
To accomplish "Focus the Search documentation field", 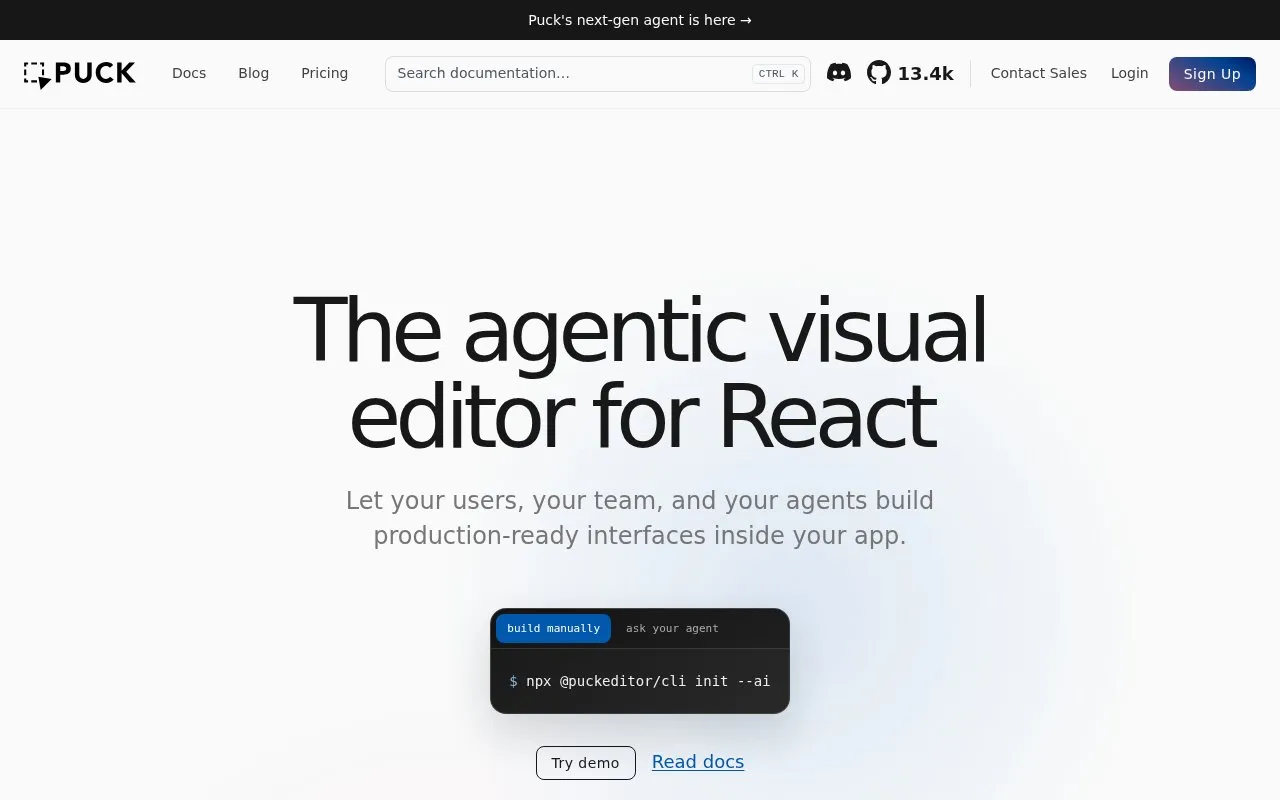I will 598,74.
